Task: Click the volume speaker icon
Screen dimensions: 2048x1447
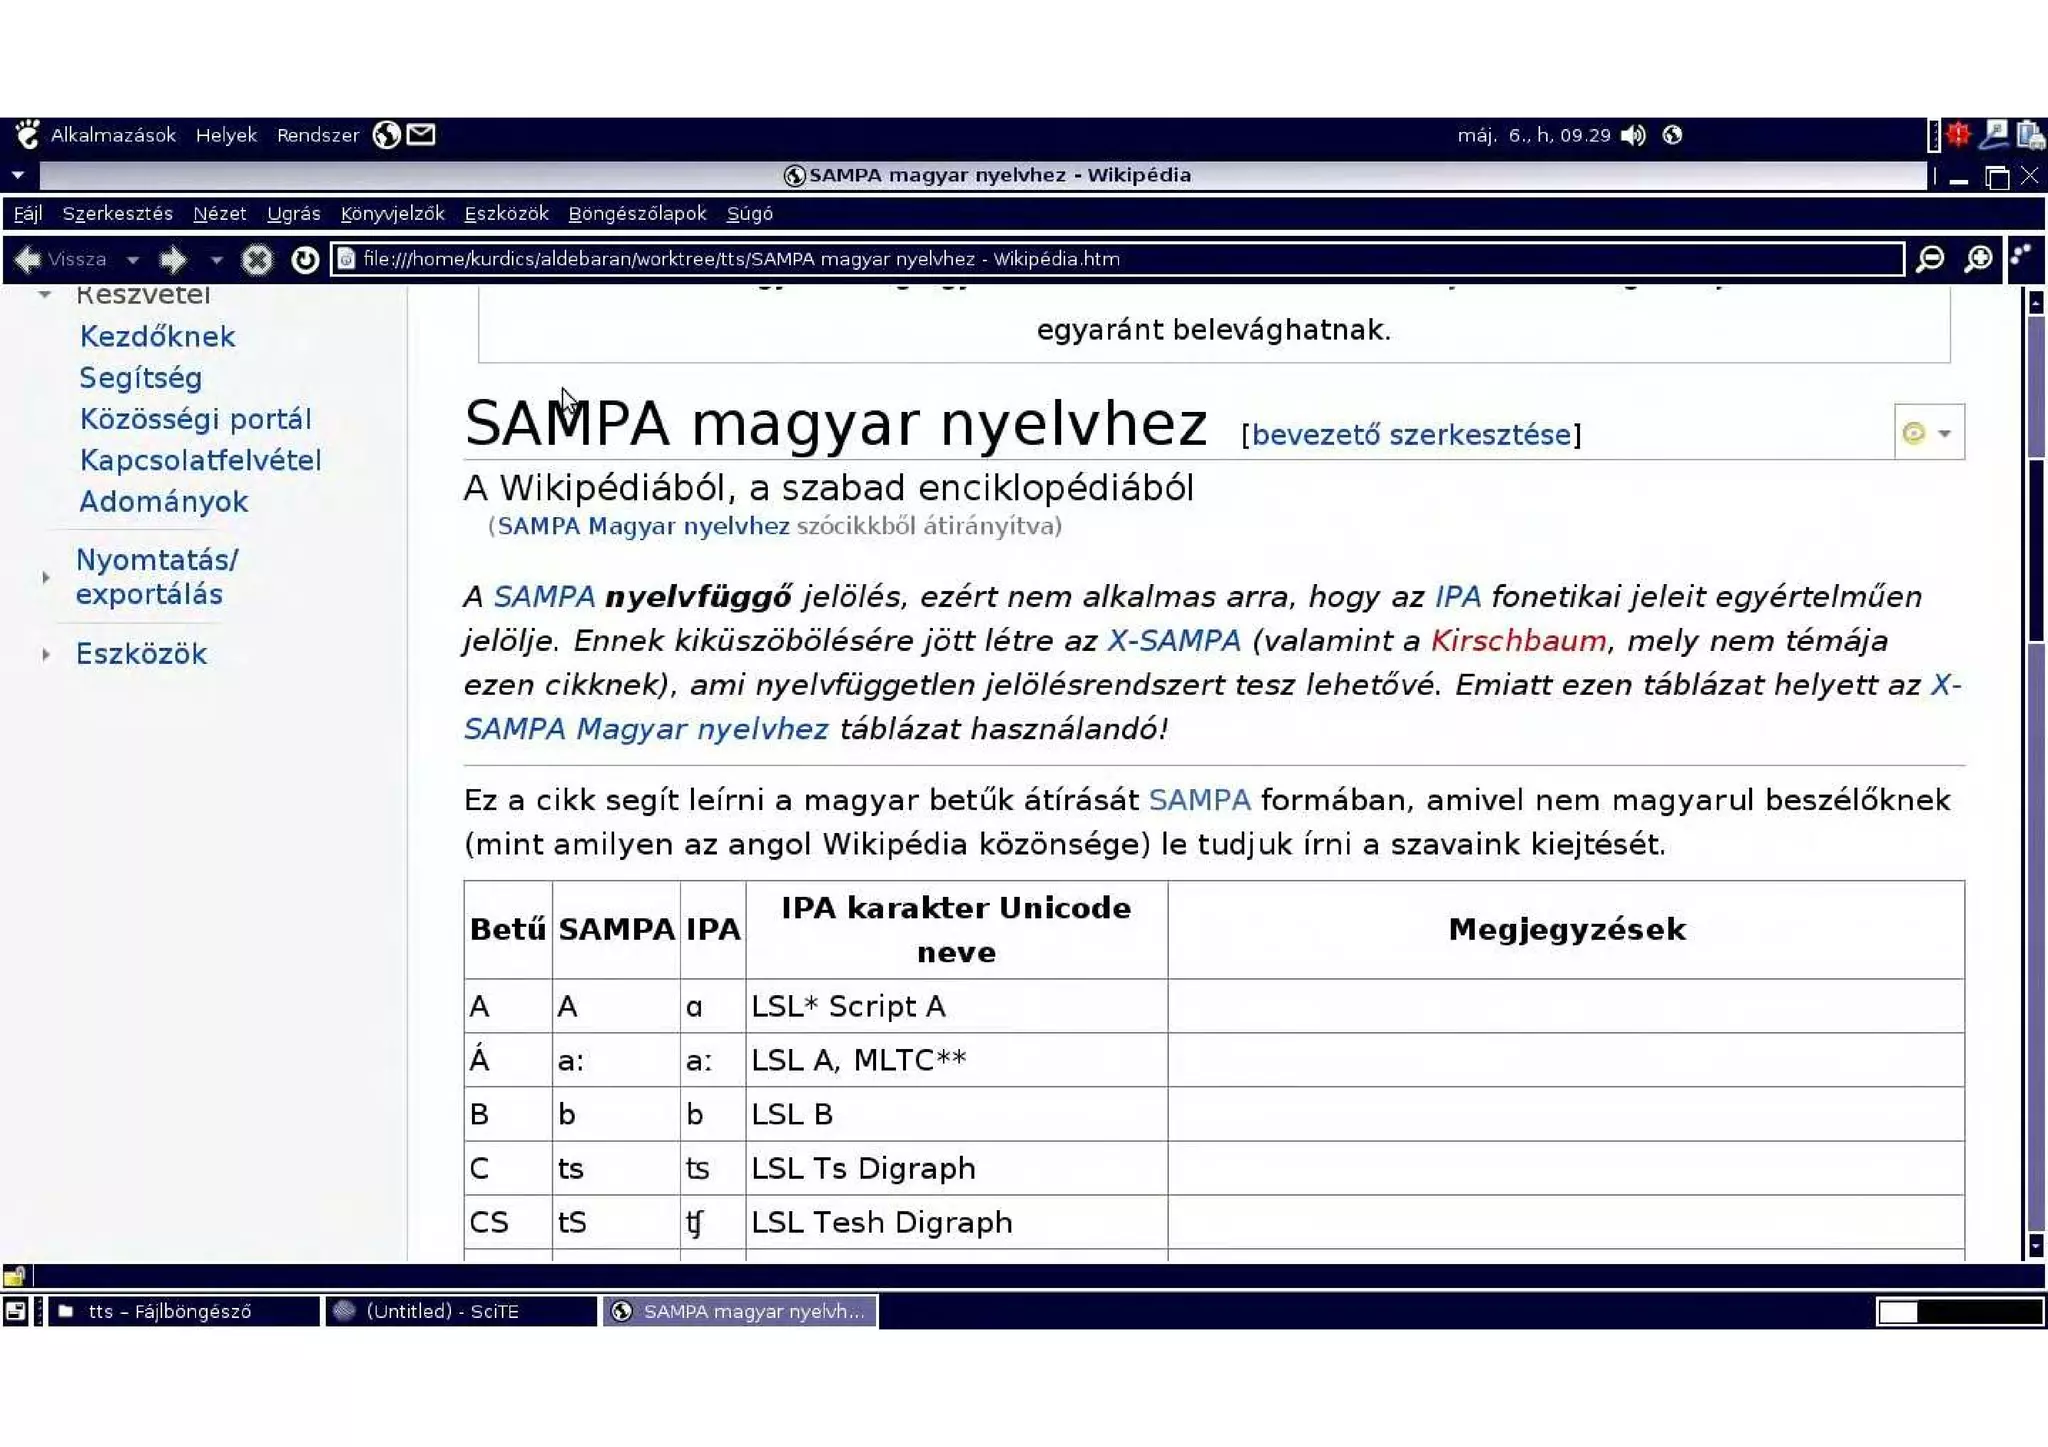Action: pyautogui.click(x=1633, y=135)
